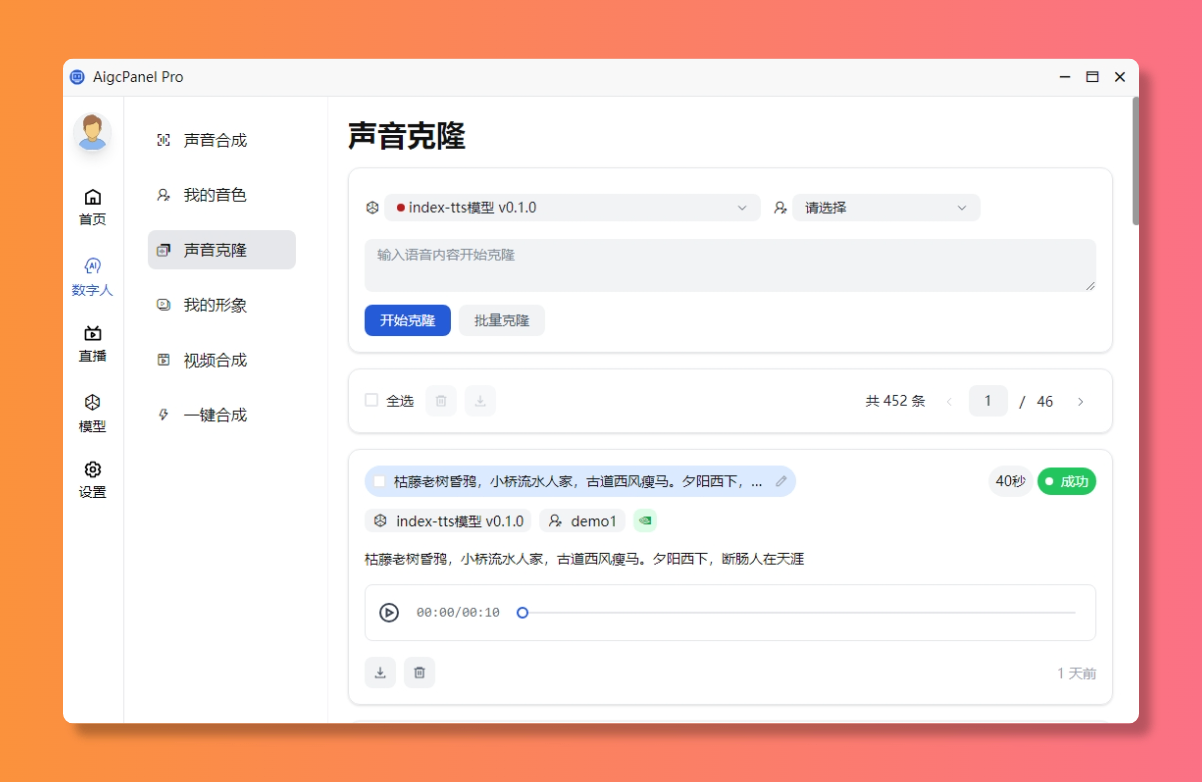Delete the record using its trash icon
The height and width of the screenshot is (782, 1202).
(x=419, y=673)
